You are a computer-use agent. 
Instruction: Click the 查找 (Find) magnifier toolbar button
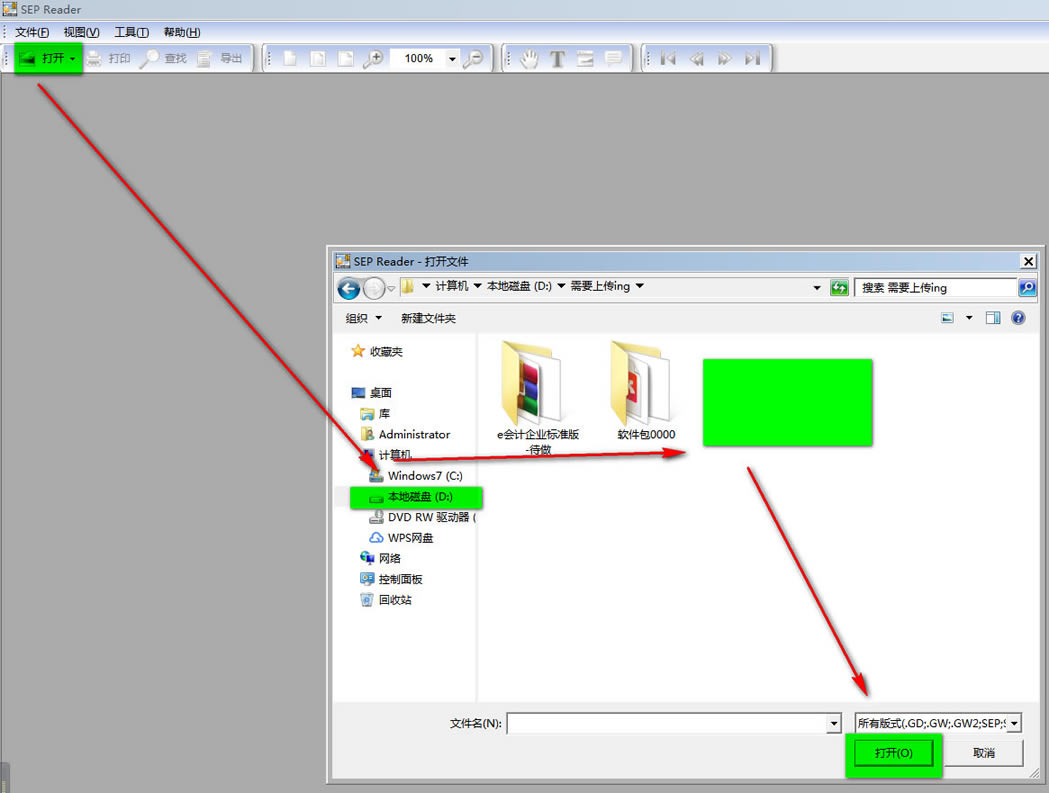pos(163,59)
